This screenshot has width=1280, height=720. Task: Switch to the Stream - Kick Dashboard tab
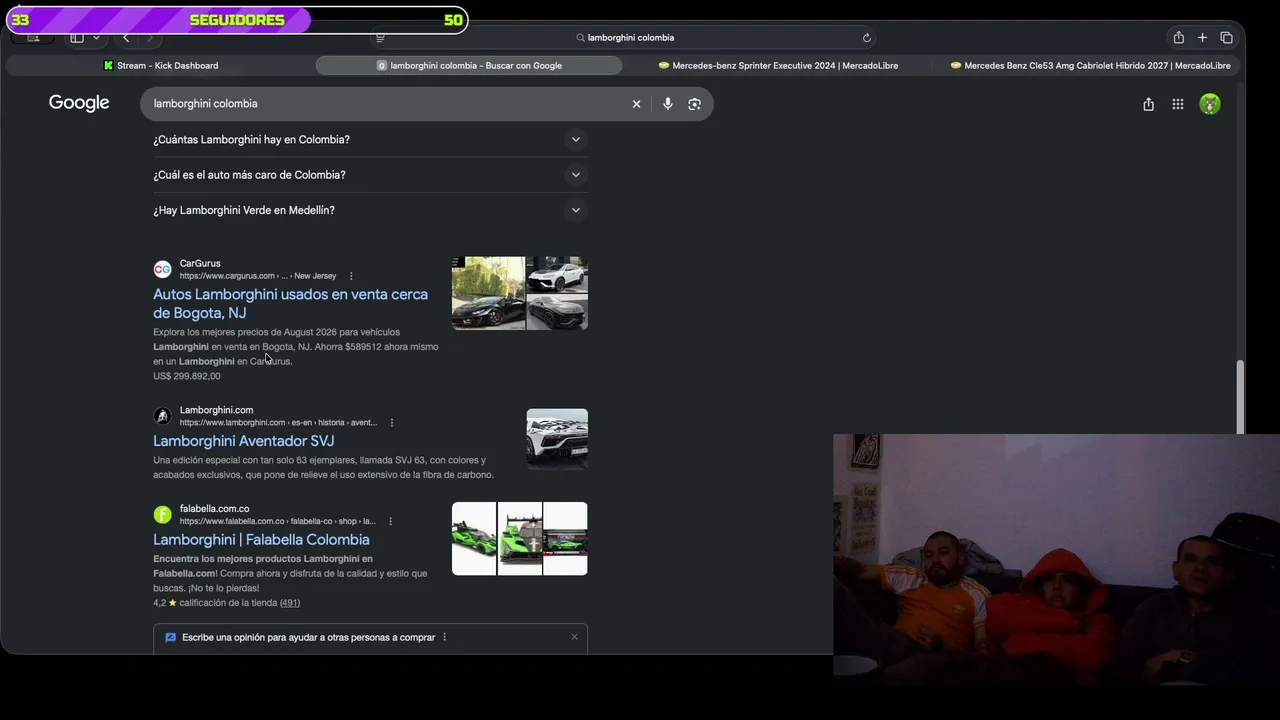(x=161, y=66)
